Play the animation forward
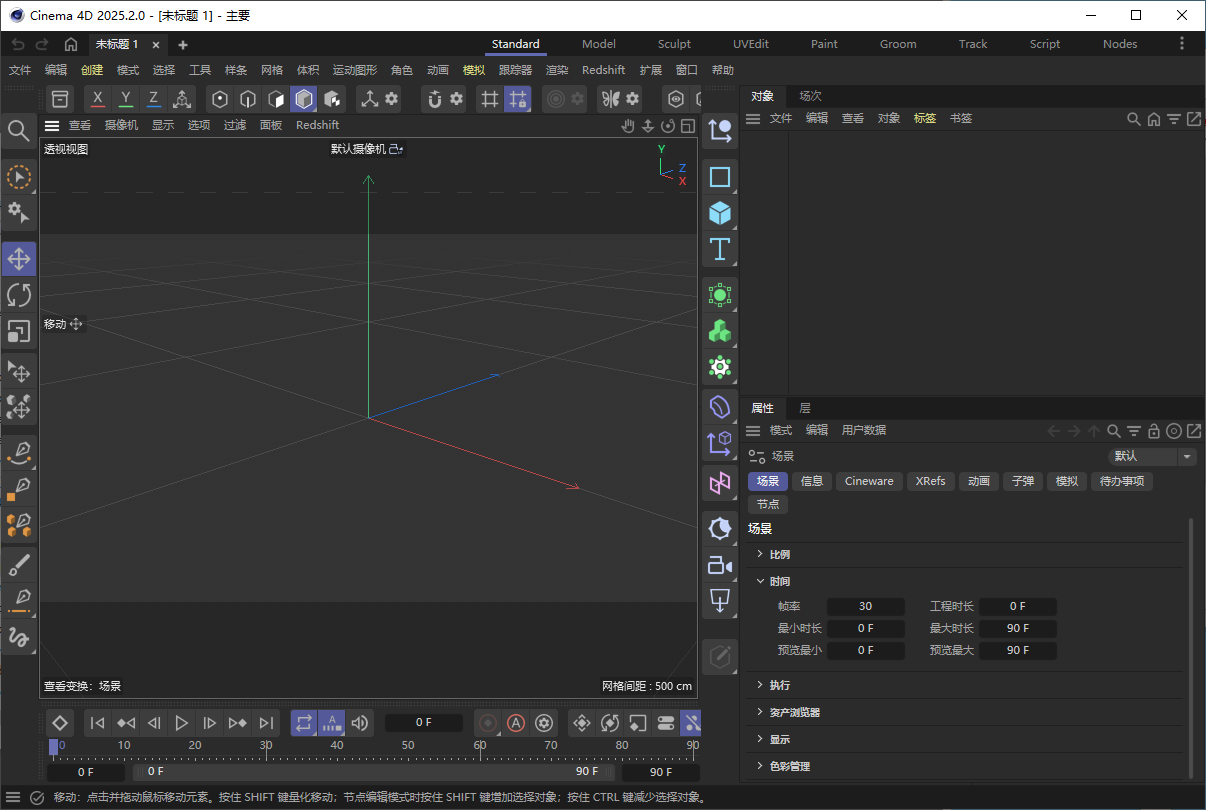 181,722
